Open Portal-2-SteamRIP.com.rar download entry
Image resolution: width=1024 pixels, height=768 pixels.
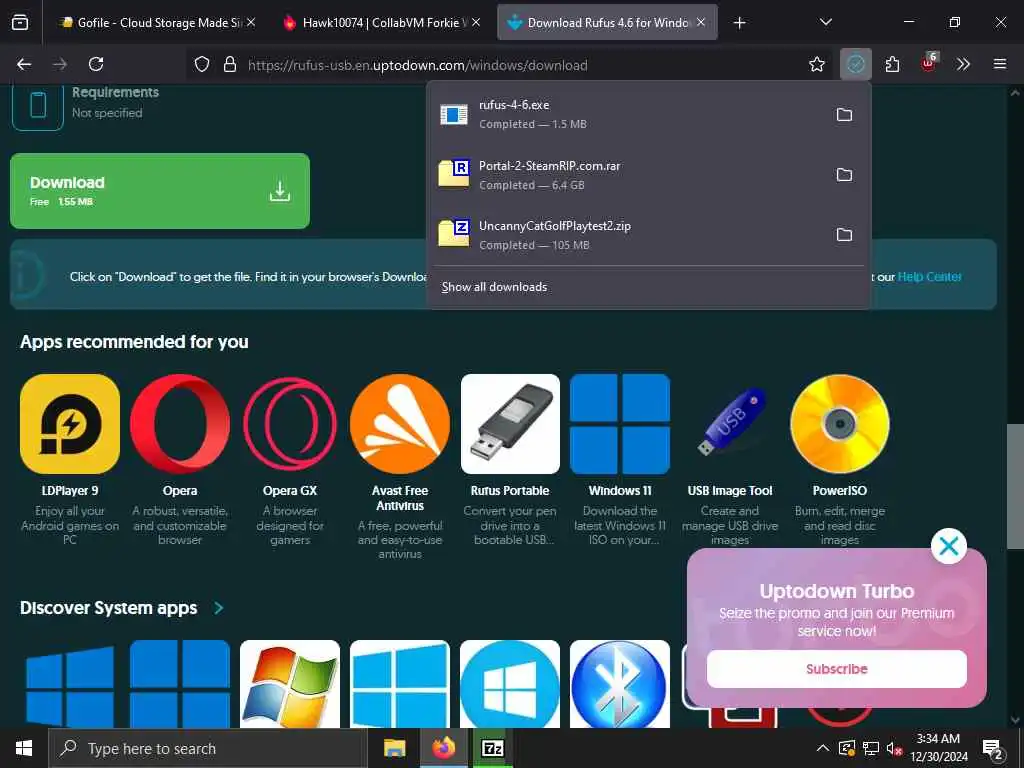click(627, 175)
